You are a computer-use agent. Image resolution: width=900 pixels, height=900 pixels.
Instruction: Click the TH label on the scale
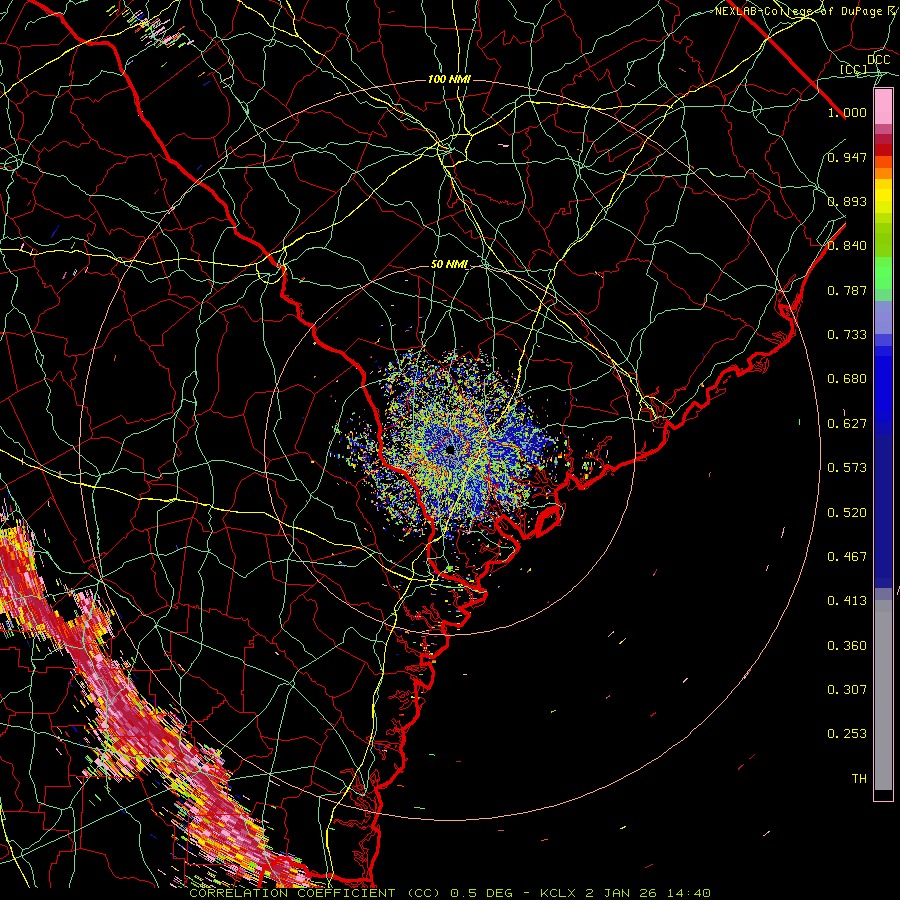(859, 779)
